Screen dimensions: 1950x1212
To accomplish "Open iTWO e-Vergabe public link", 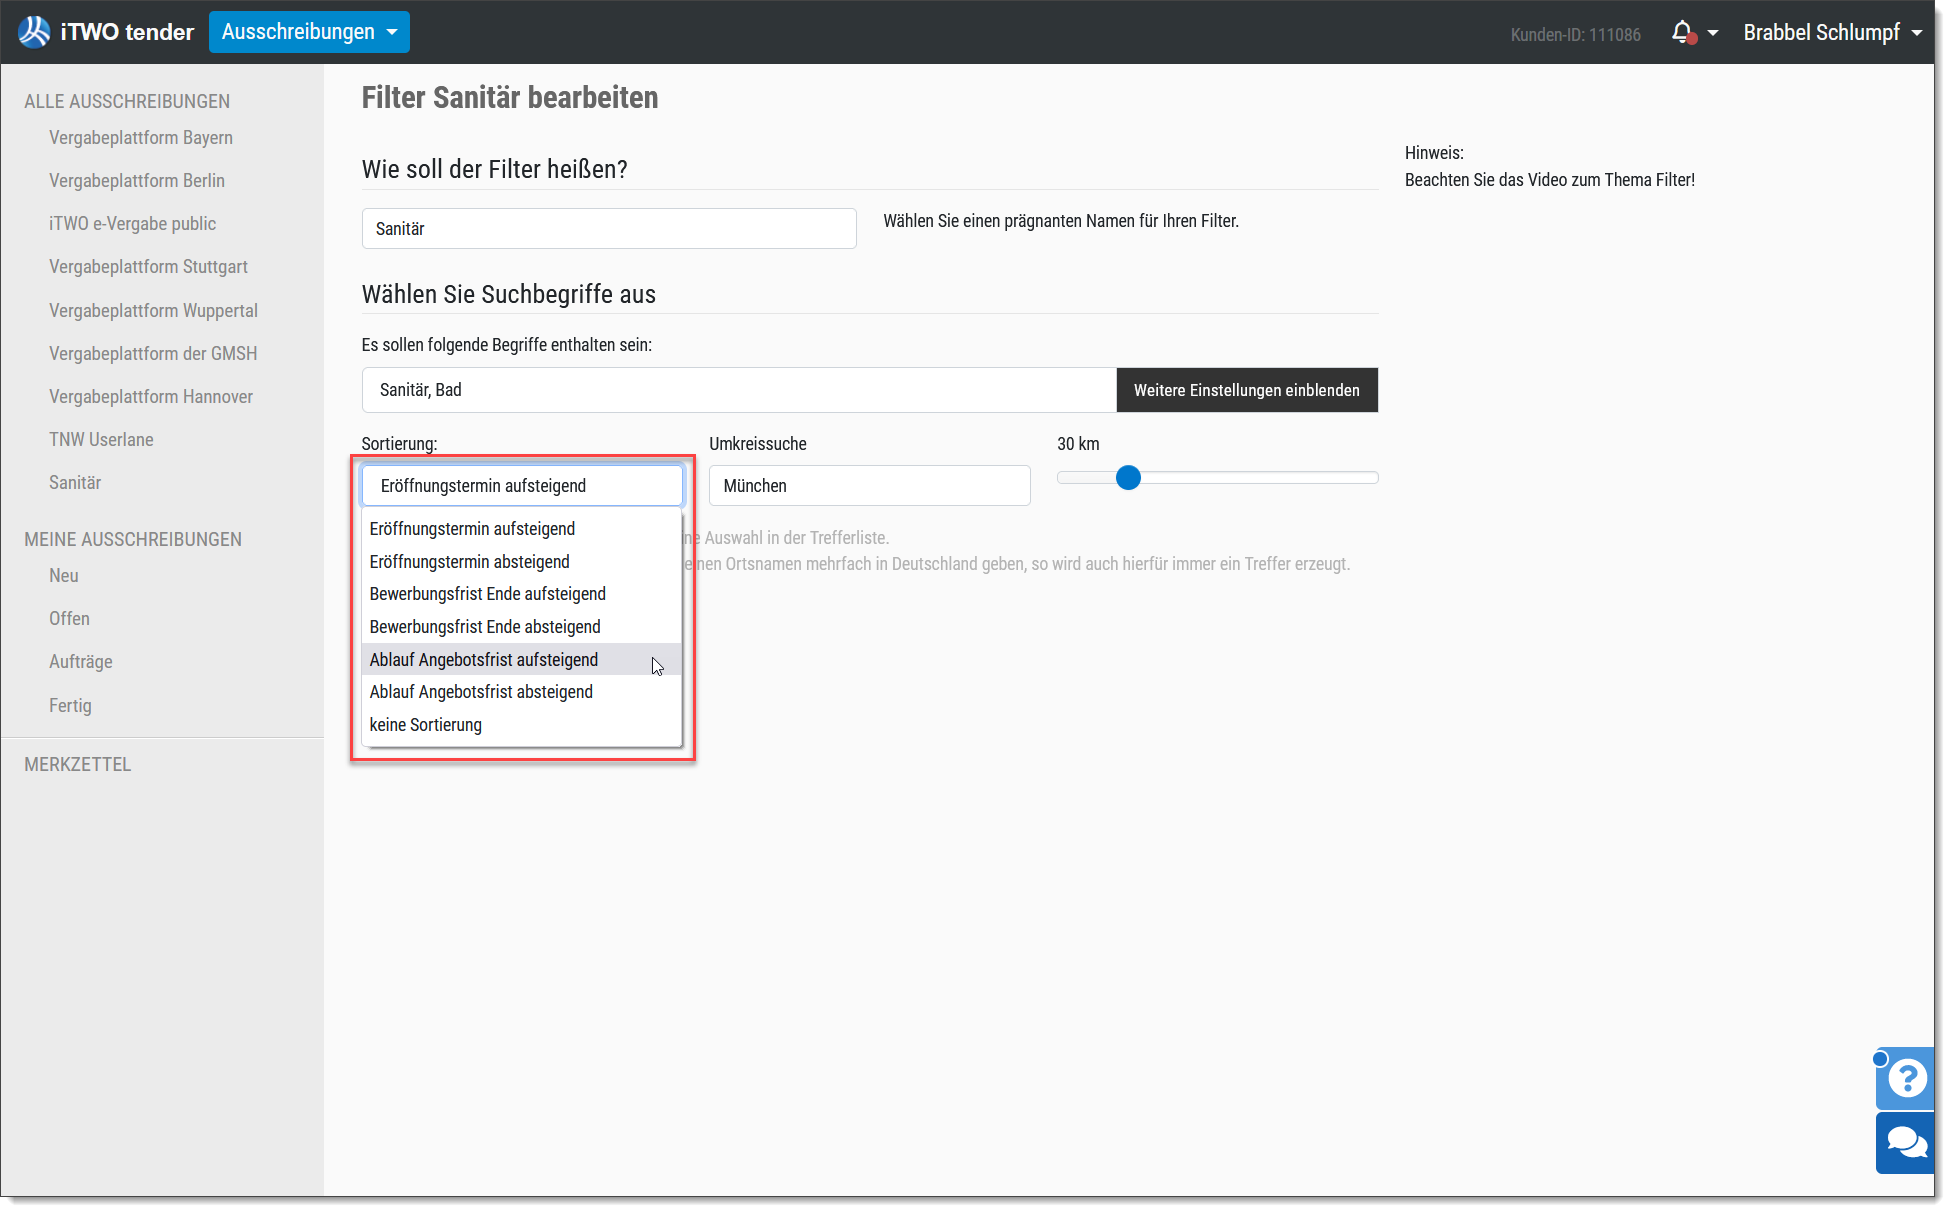I will tap(133, 224).
